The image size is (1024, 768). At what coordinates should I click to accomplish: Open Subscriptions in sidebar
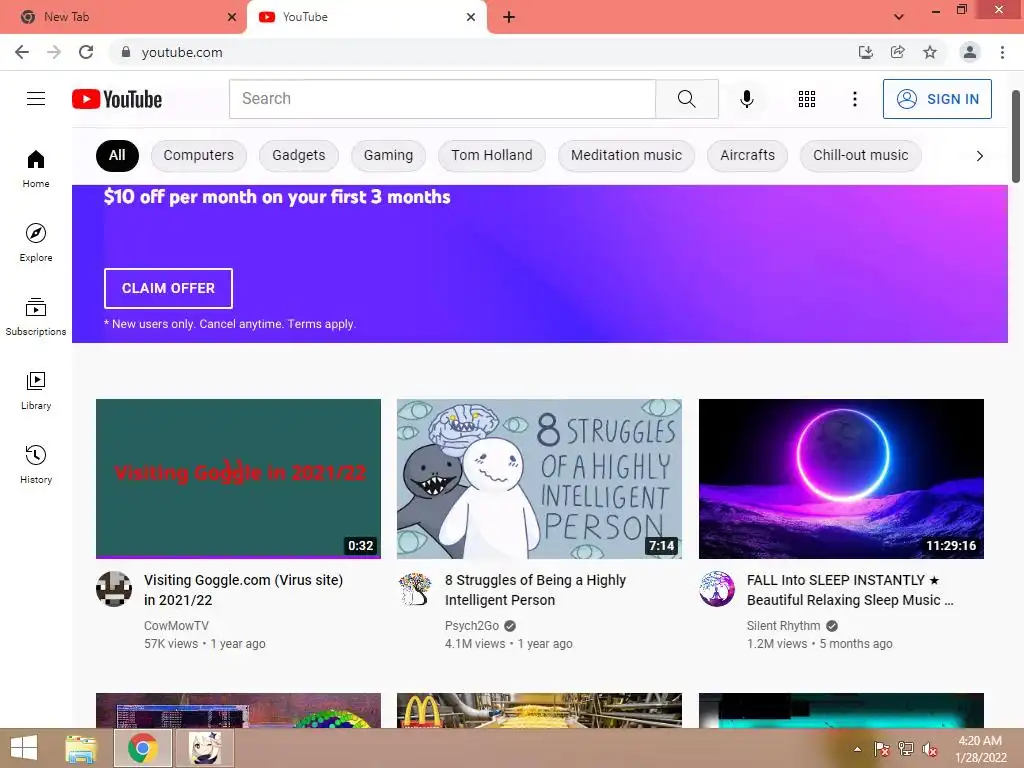[x=36, y=316]
